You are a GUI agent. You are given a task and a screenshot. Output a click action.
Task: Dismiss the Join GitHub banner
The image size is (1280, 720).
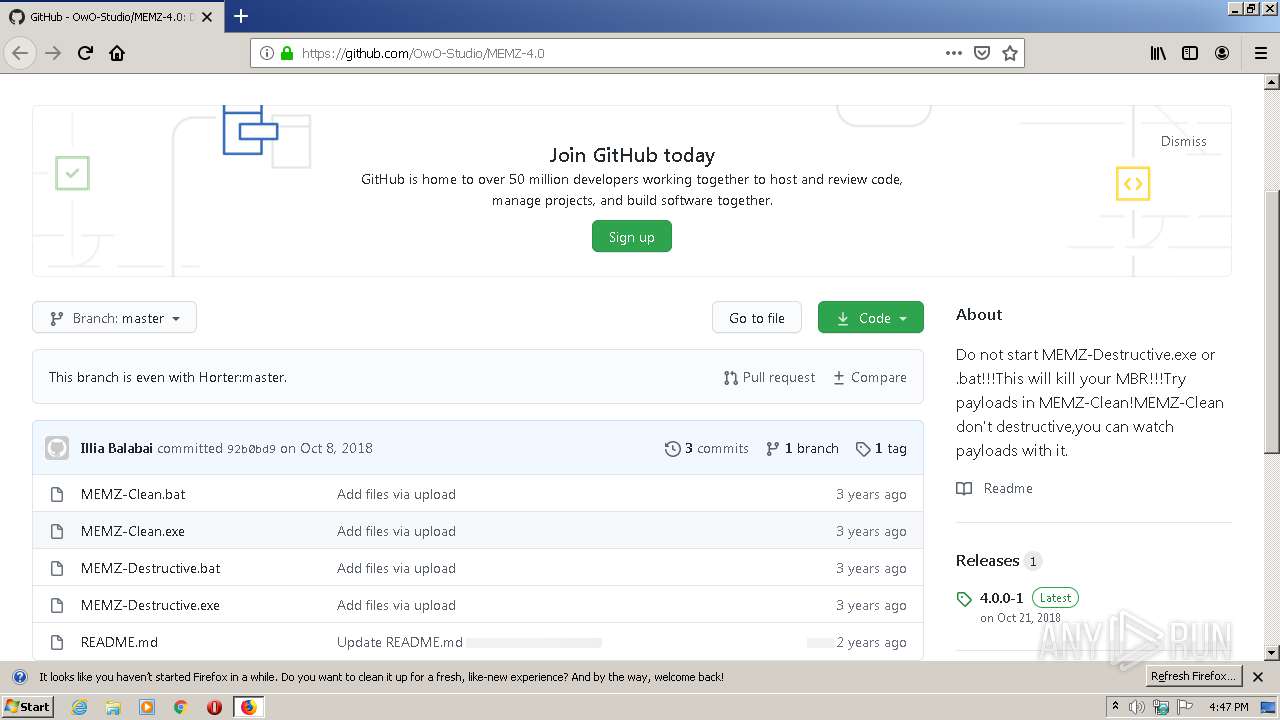click(x=1183, y=141)
